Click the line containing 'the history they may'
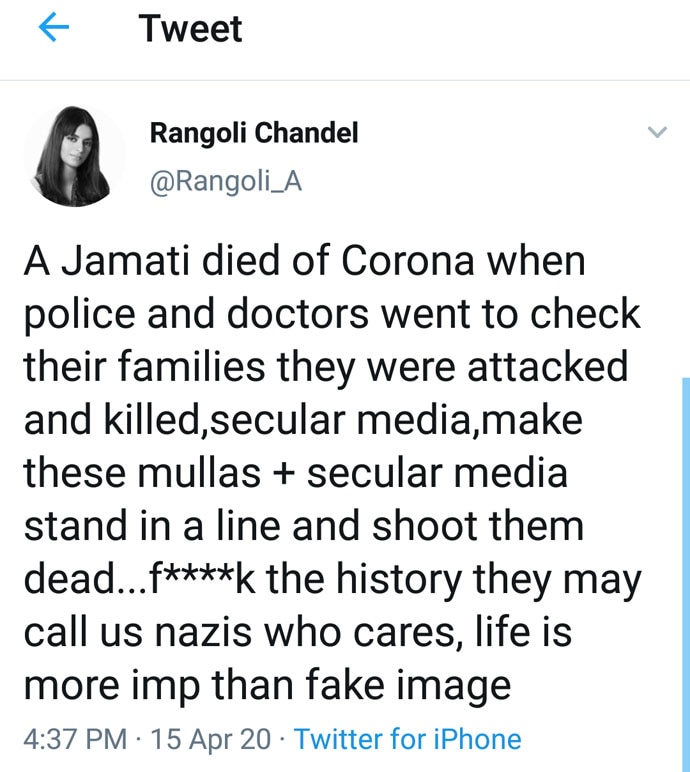Viewport: 690px width, 772px height. coord(332,579)
